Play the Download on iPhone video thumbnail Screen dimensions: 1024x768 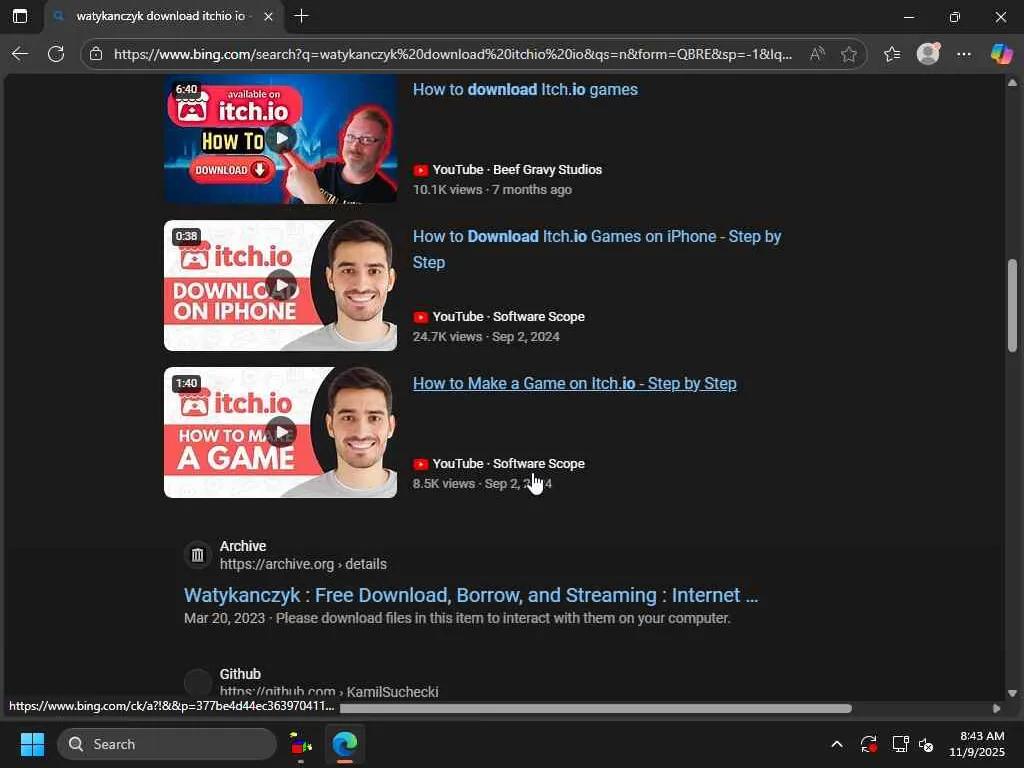pyautogui.click(x=280, y=285)
